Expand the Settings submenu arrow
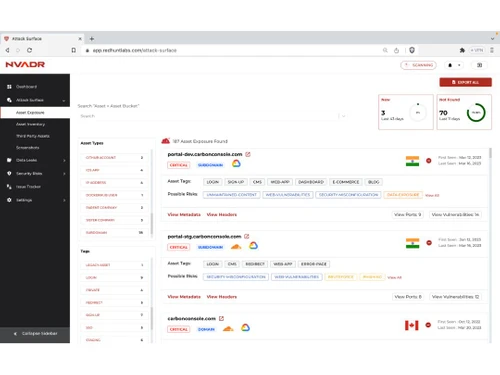Image resolution: width=500 pixels, height=375 pixels. (64, 200)
